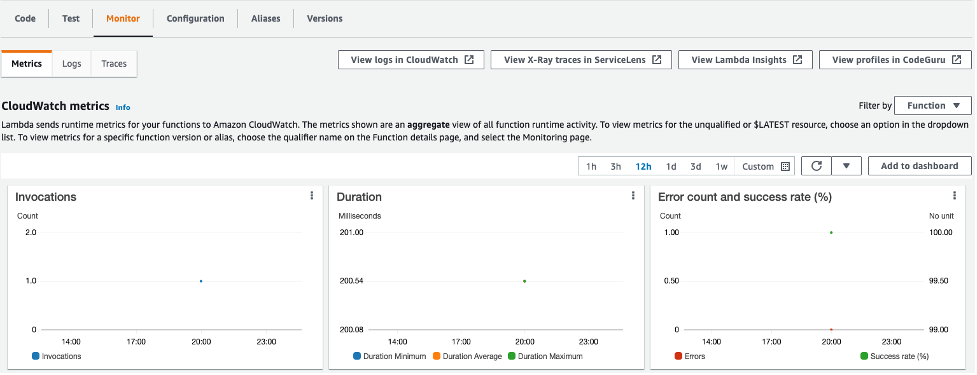Open the Duration widget options menu
This screenshot has height=375, width=977.
click(x=633, y=196)
